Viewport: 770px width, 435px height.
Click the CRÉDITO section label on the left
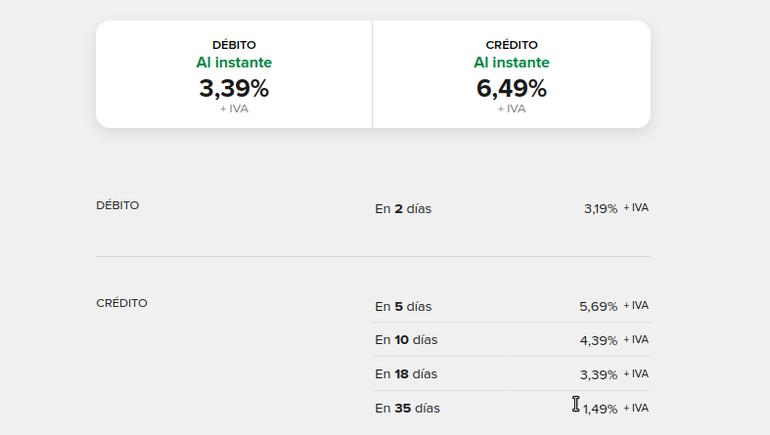click(x=122, y=303)
